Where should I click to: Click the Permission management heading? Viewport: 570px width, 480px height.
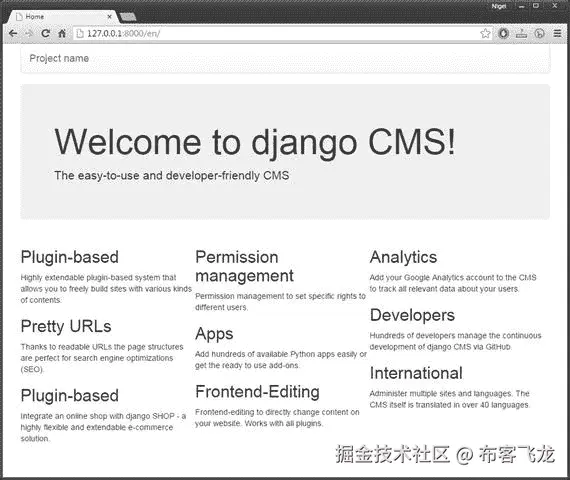pos(244,267)
